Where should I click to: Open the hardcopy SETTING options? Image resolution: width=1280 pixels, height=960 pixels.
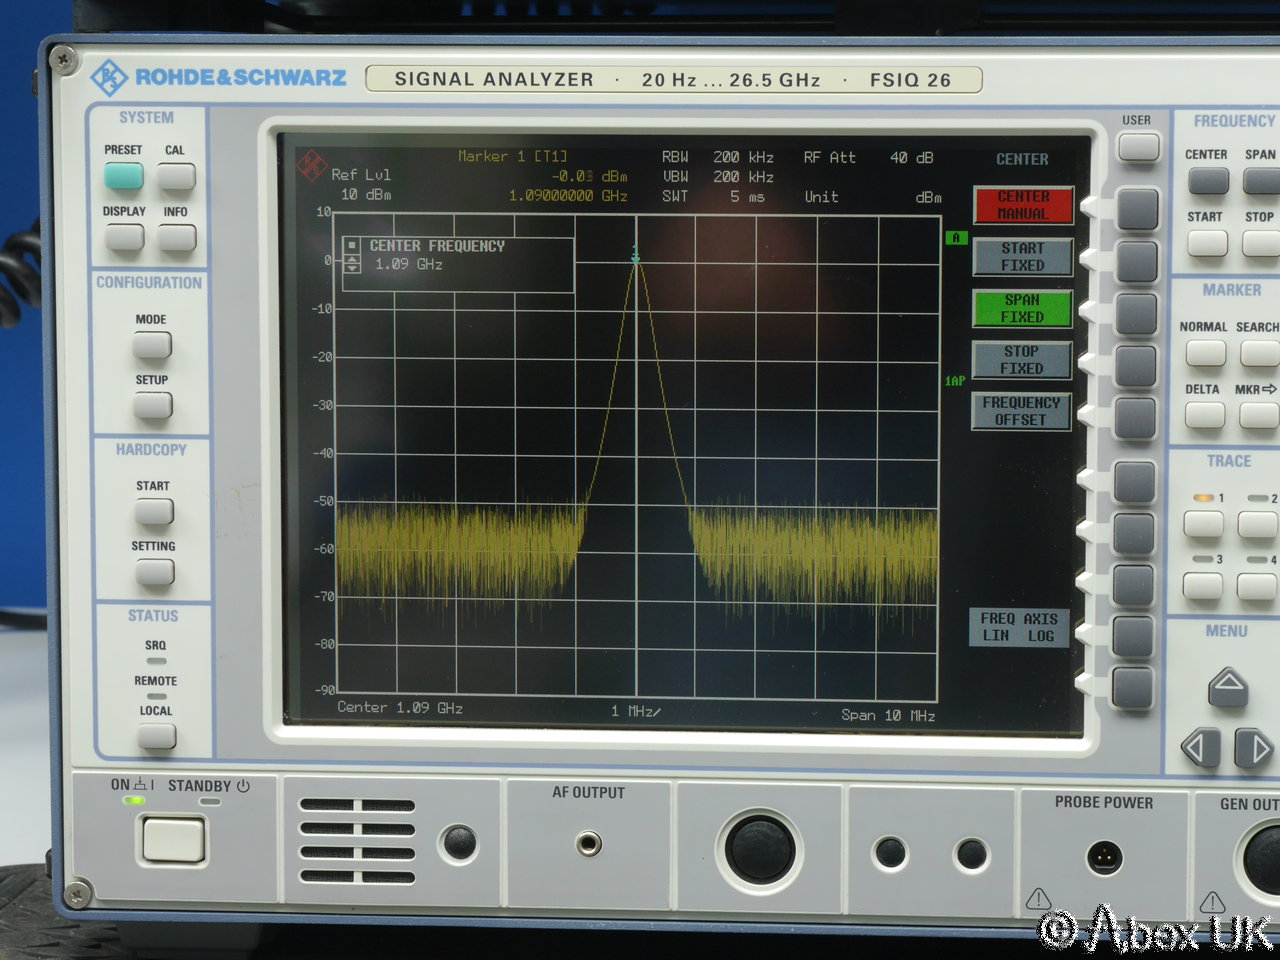(x=155, y=572)
